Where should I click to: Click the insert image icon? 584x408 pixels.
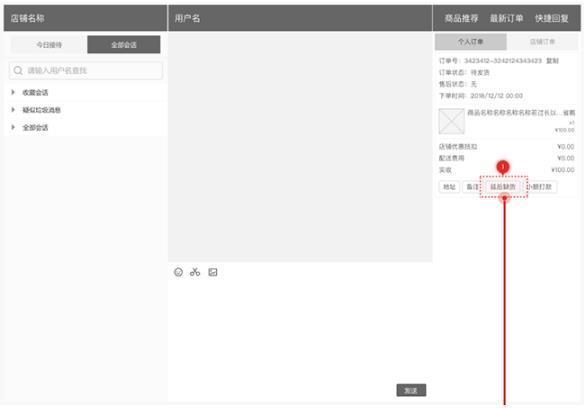(x=213, y=272)
